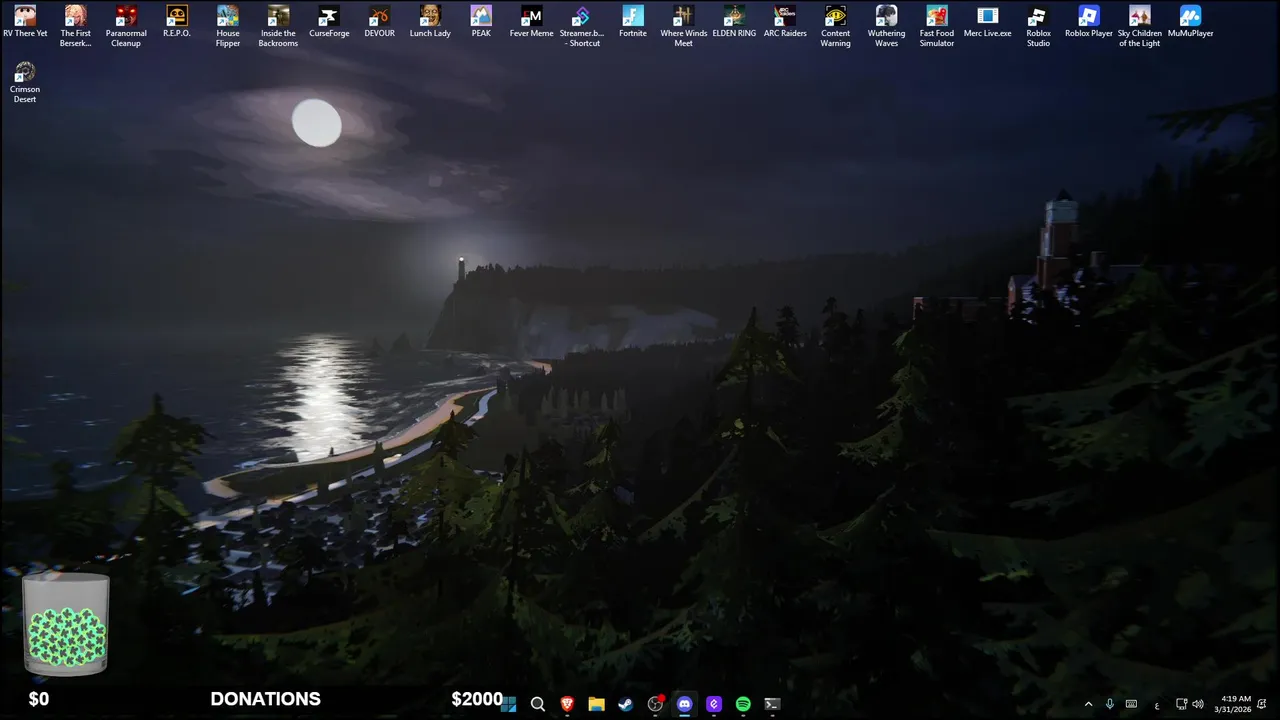
Task: Open the purple Streamer.bot taskbar icon
Action: (714, 704)
